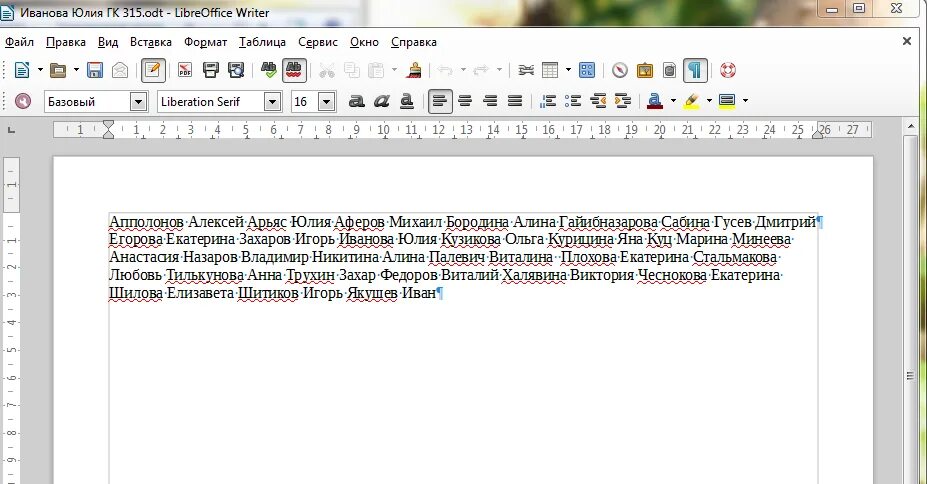The height and width of the screenshot is (484, 927).
Task: Open the Background Color dropdown arrow
Action: click(745, 100)
